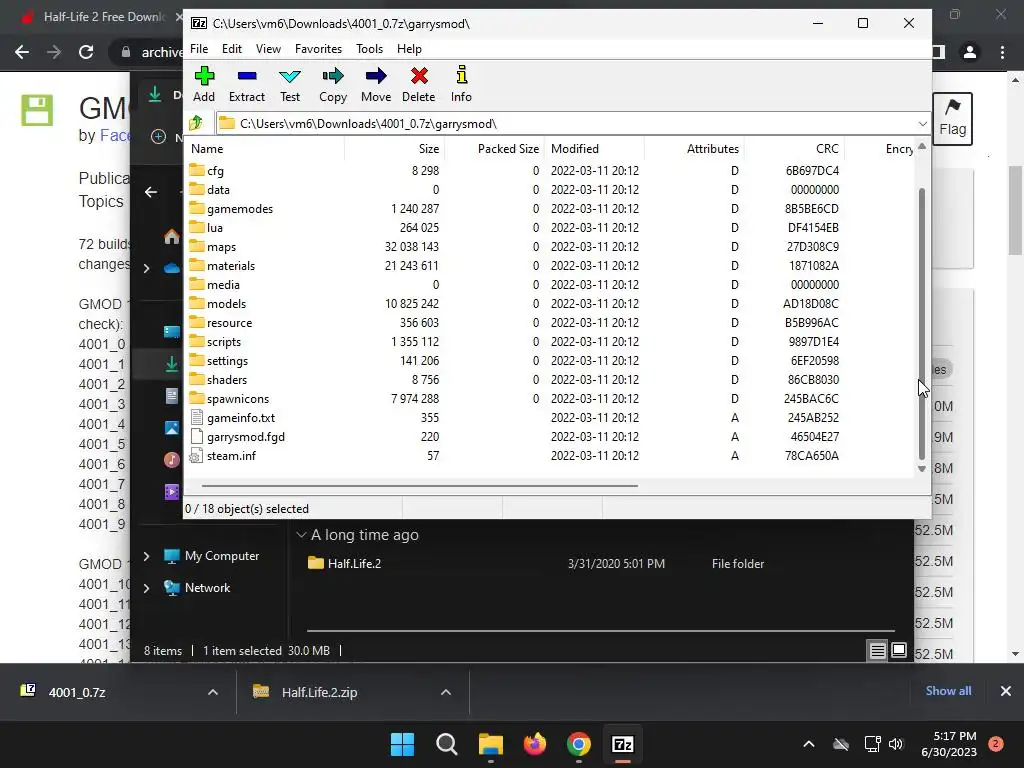Click Show all downloads link

948,691
